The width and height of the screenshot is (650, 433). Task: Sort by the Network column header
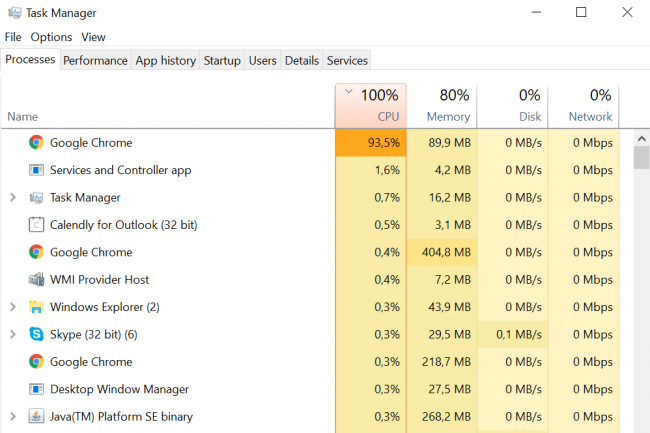click(x=584, y=106)
